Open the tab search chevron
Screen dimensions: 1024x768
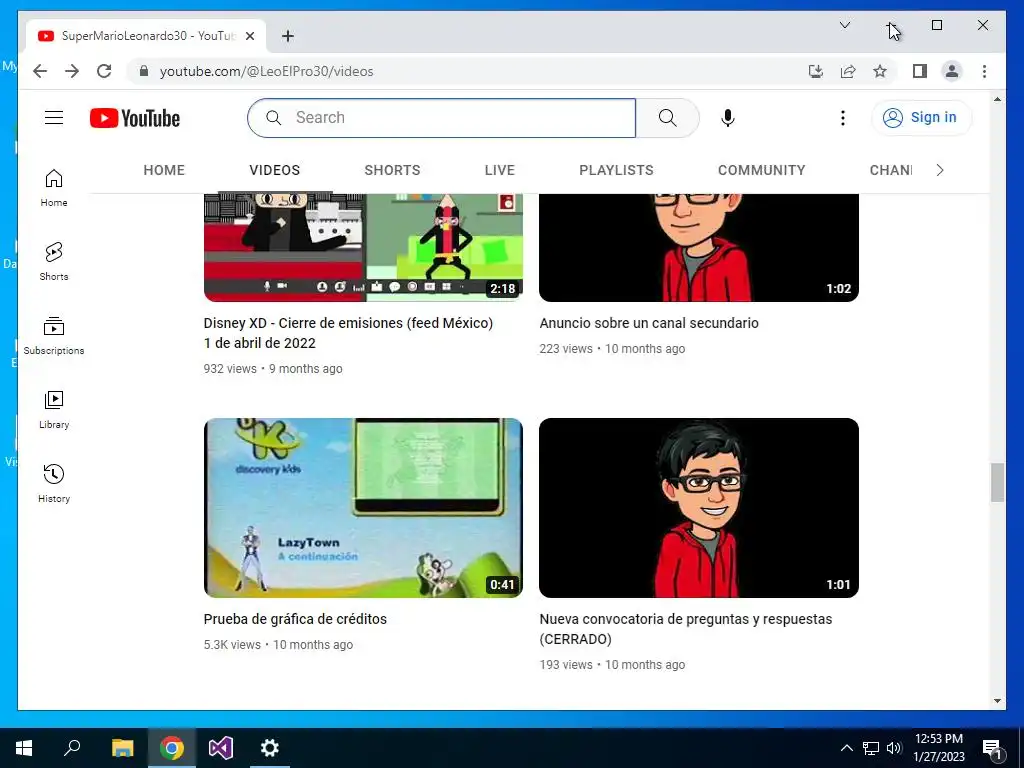pyautogui.click(x=844, y=25)
